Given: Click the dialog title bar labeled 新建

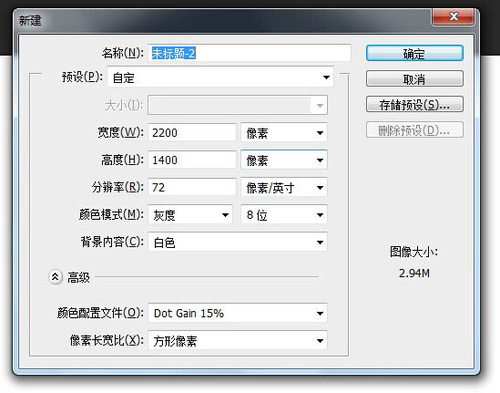Looking at the screenshot, I should (x=223, y=21).
